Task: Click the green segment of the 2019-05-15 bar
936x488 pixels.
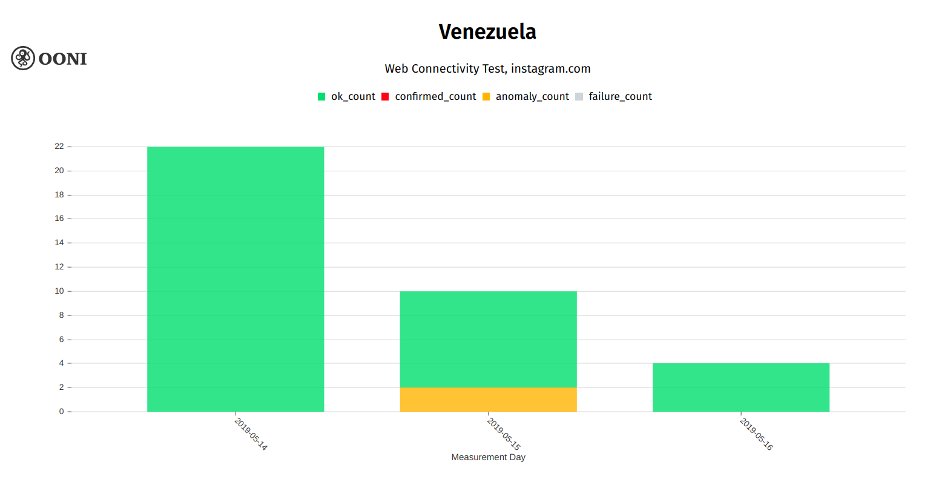Action: [x=488, y=339]
